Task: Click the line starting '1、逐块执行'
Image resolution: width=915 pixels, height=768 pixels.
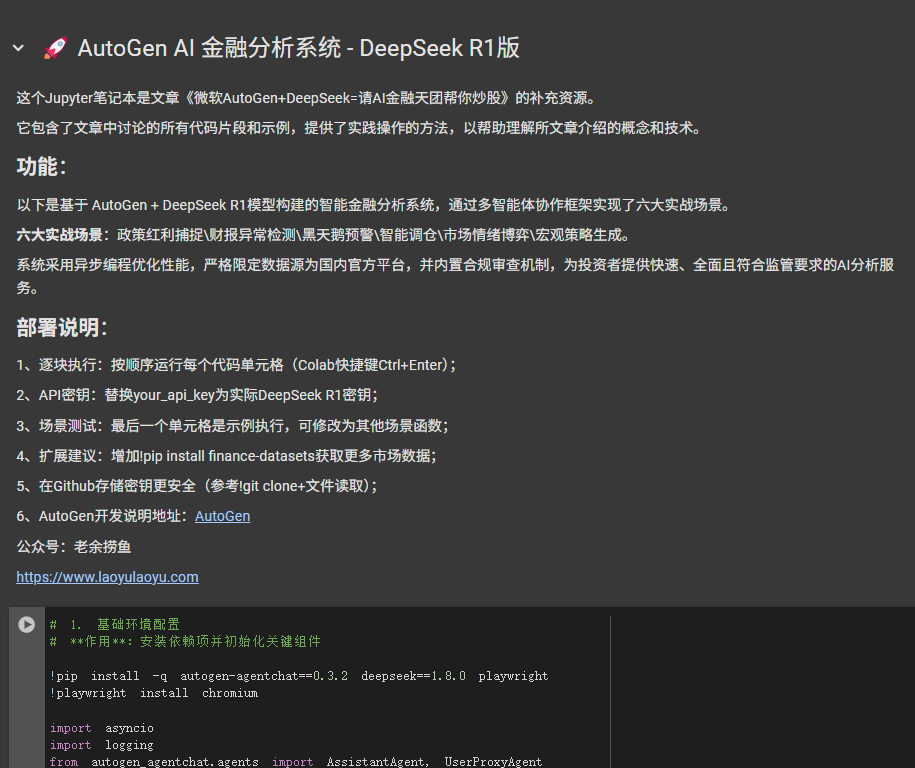Action: tap(236, 365)
